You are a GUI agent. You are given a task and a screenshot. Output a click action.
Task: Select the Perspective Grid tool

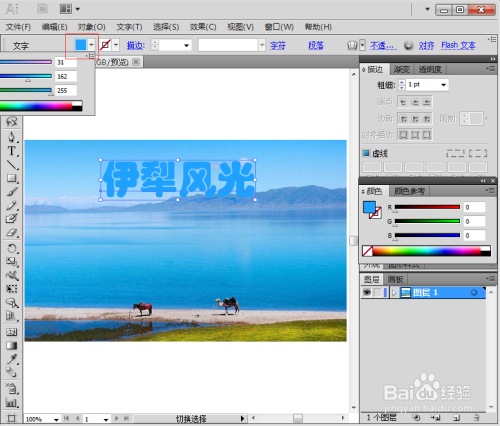(x=12, y=316)
